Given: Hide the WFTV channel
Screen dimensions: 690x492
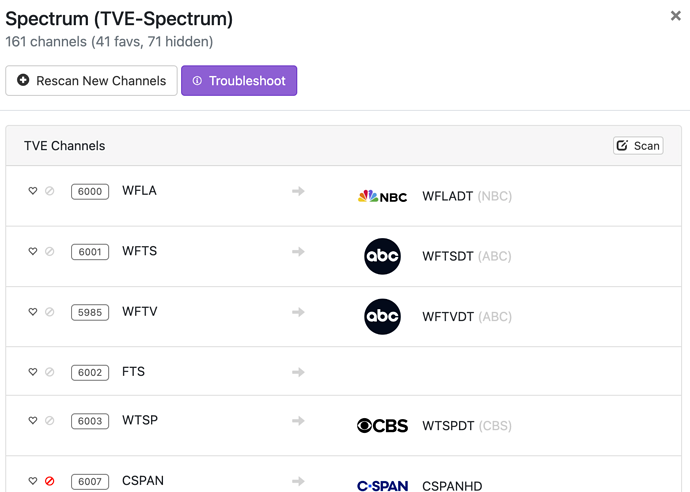Looking at the screenshot, I should click(49, 312).
